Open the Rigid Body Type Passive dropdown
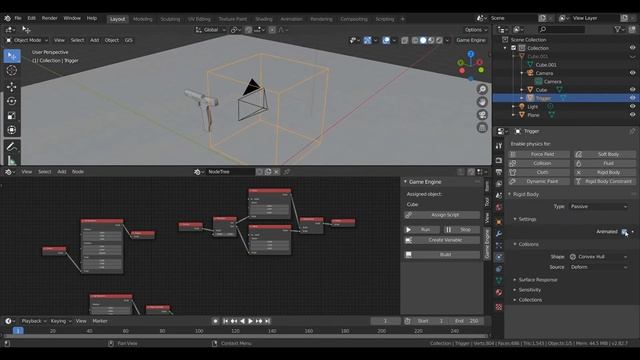Screen dimensions: 640x360 [599, 207]
